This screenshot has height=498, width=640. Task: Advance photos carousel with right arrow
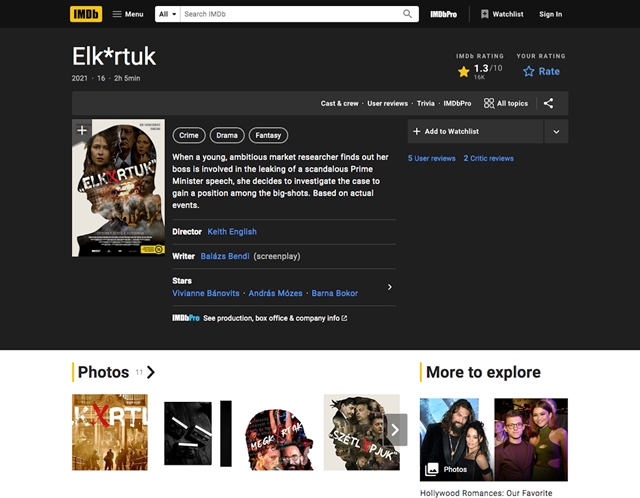click(395, 430)
